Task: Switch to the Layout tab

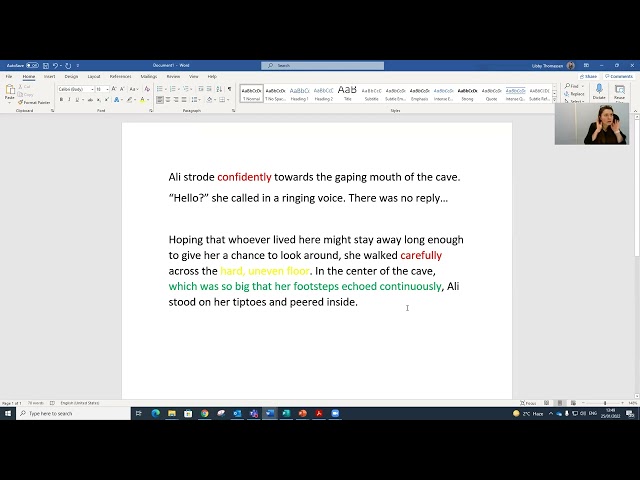Action: [x=94, y=76]
